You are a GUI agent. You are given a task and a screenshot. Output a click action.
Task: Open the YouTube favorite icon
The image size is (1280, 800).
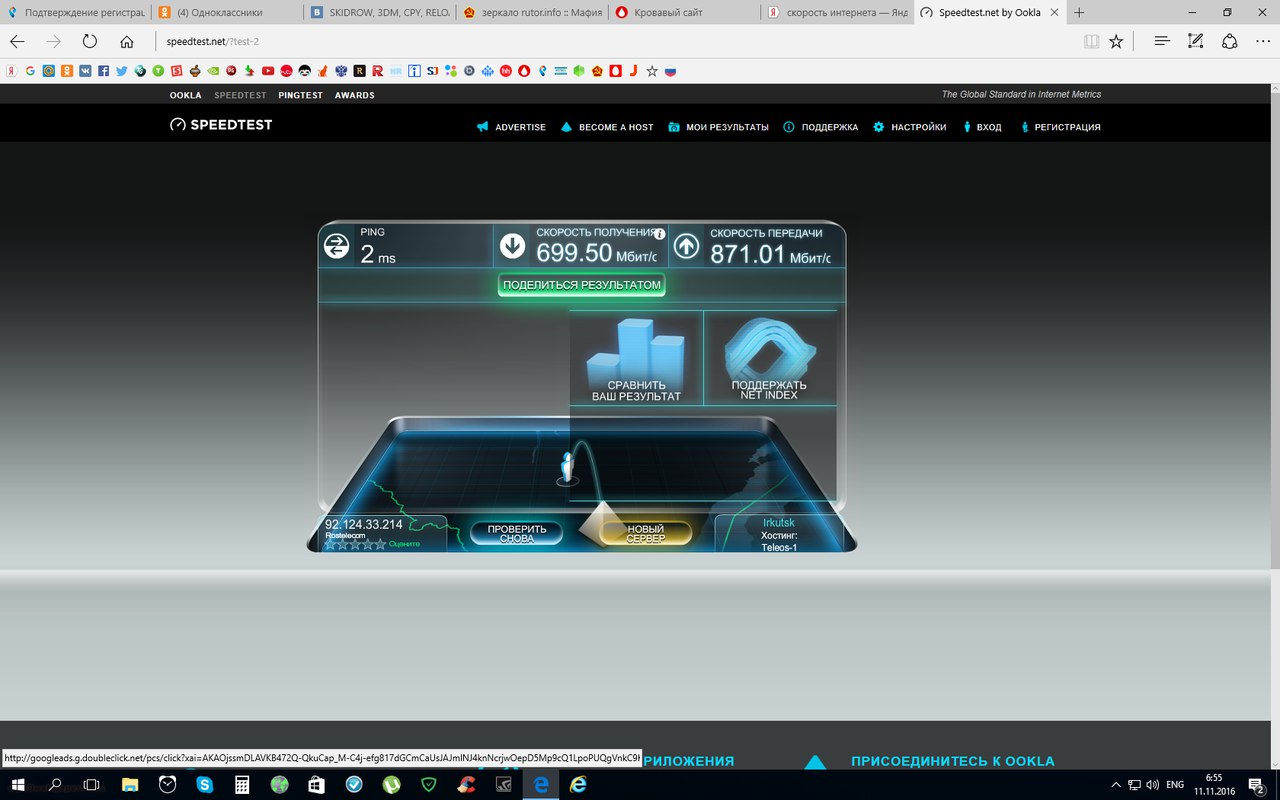tap(267, 71)
